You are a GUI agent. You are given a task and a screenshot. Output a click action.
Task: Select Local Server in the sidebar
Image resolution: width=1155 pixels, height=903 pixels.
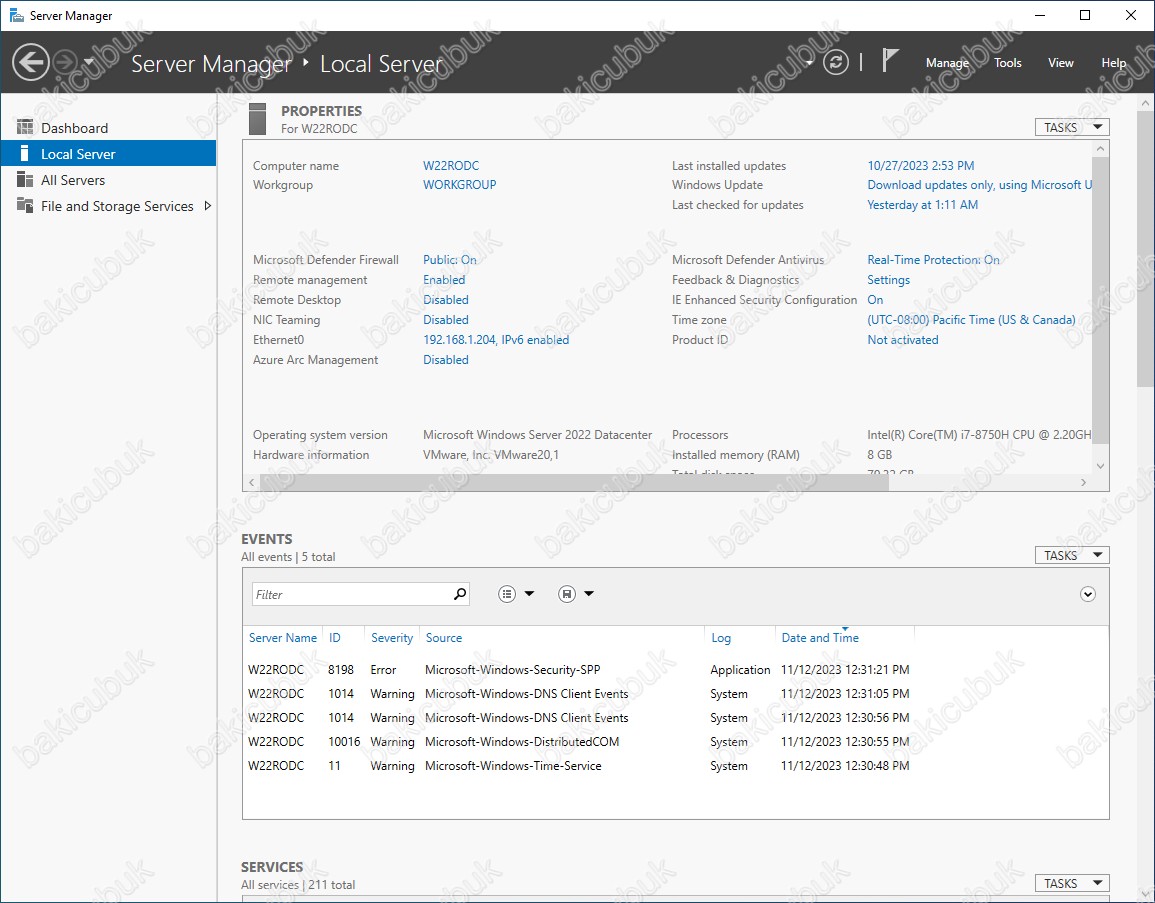[x=108, y=153]
